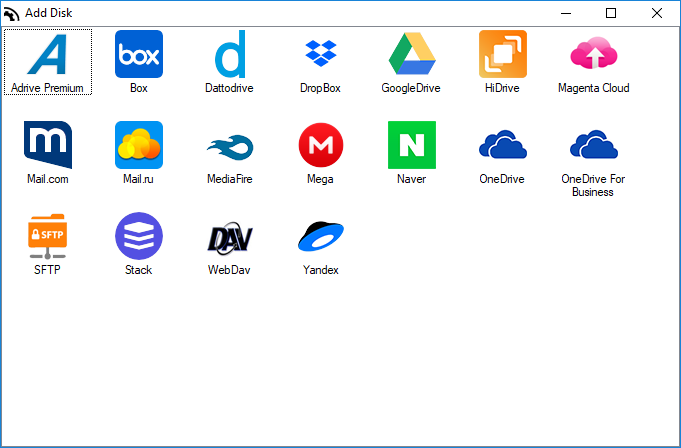Viewport: 681px width, 448px height.
Task: Choose the MediaFire flame icon
Action: (230, 147)
